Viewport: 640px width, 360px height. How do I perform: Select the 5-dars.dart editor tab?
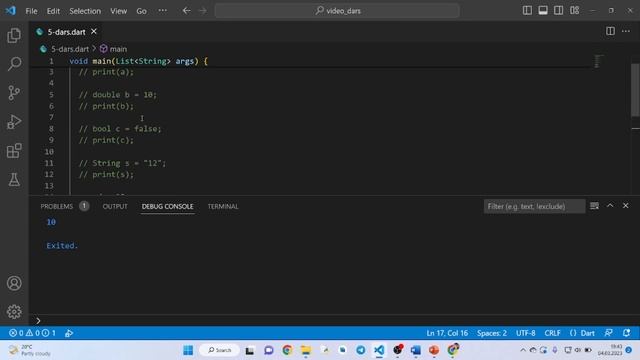pos(66,31)
